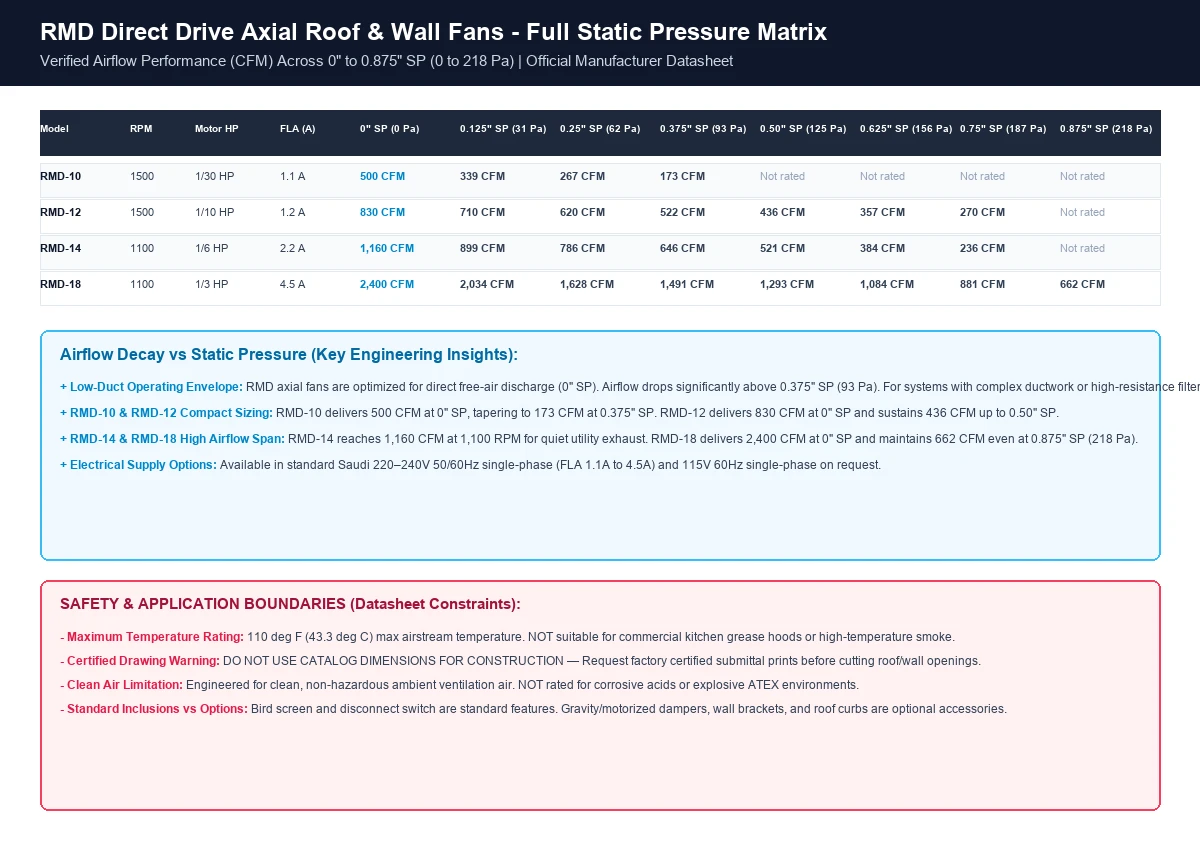Click the 830 CFM value
The height and width of the screenshot is (850, 1200).
(x=383, y=213)
